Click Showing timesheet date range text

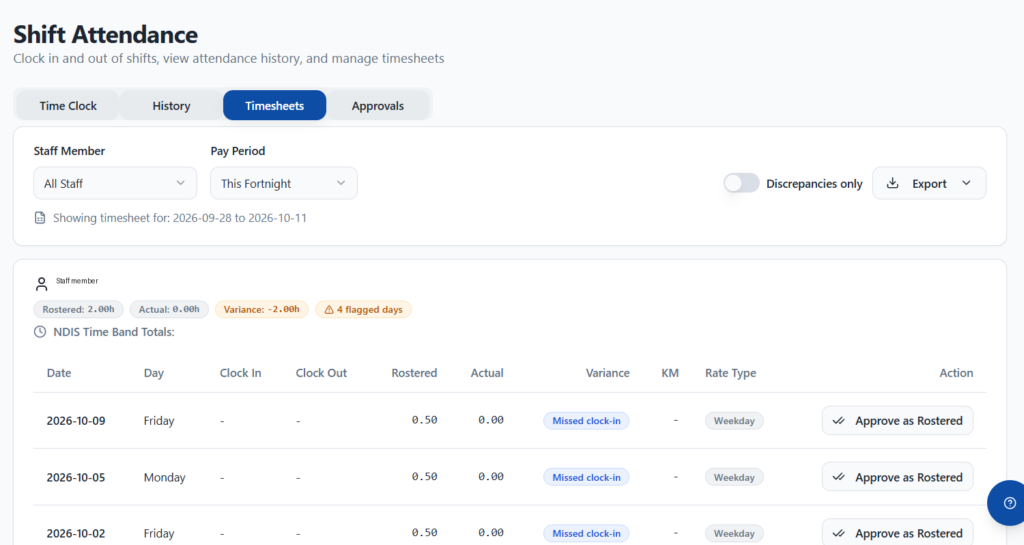tap(180, 218)
